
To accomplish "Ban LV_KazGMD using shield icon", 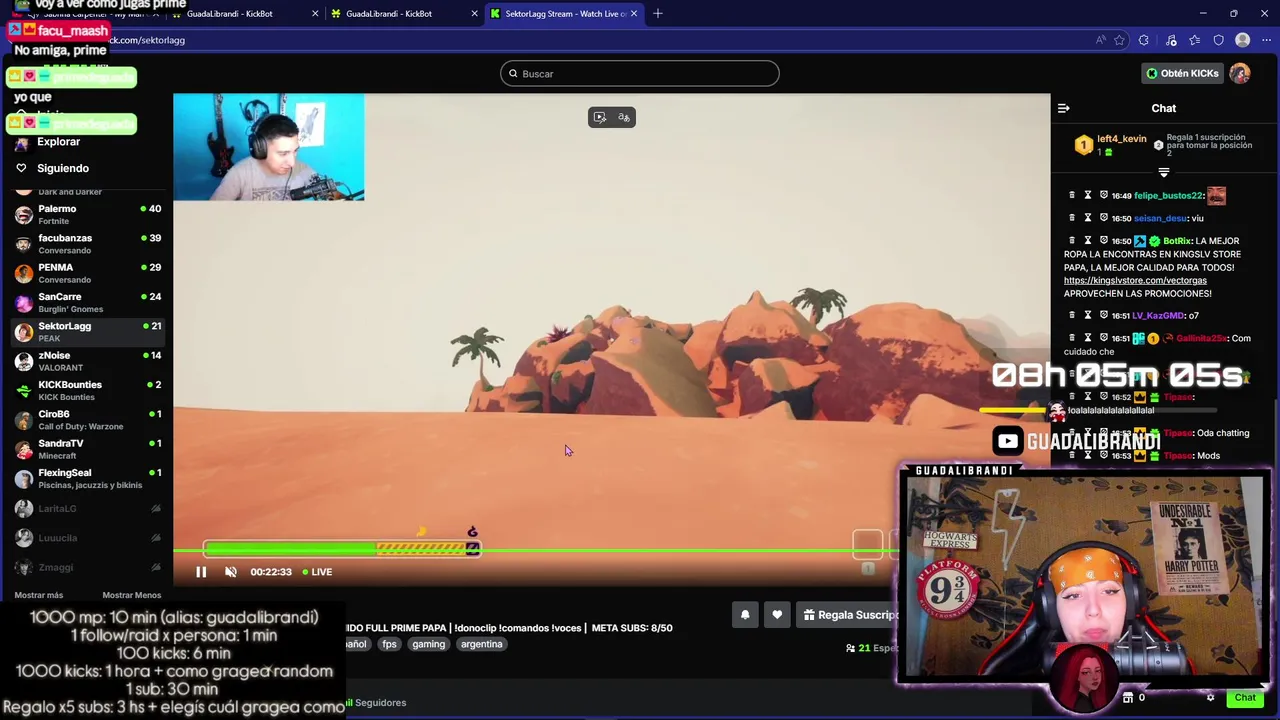I will (1104, 316).
